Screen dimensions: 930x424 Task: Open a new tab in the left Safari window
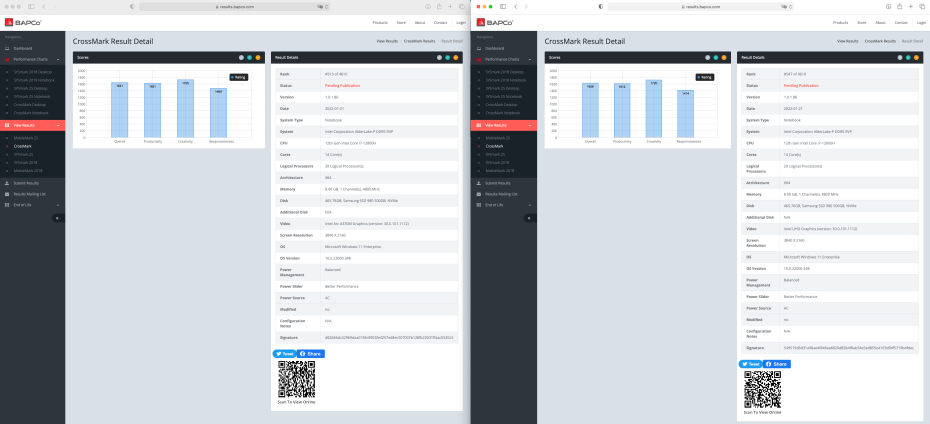coord(450,7)
